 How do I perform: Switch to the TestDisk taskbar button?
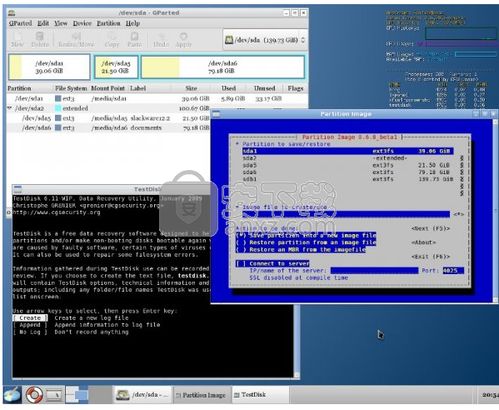coord(260,395)
